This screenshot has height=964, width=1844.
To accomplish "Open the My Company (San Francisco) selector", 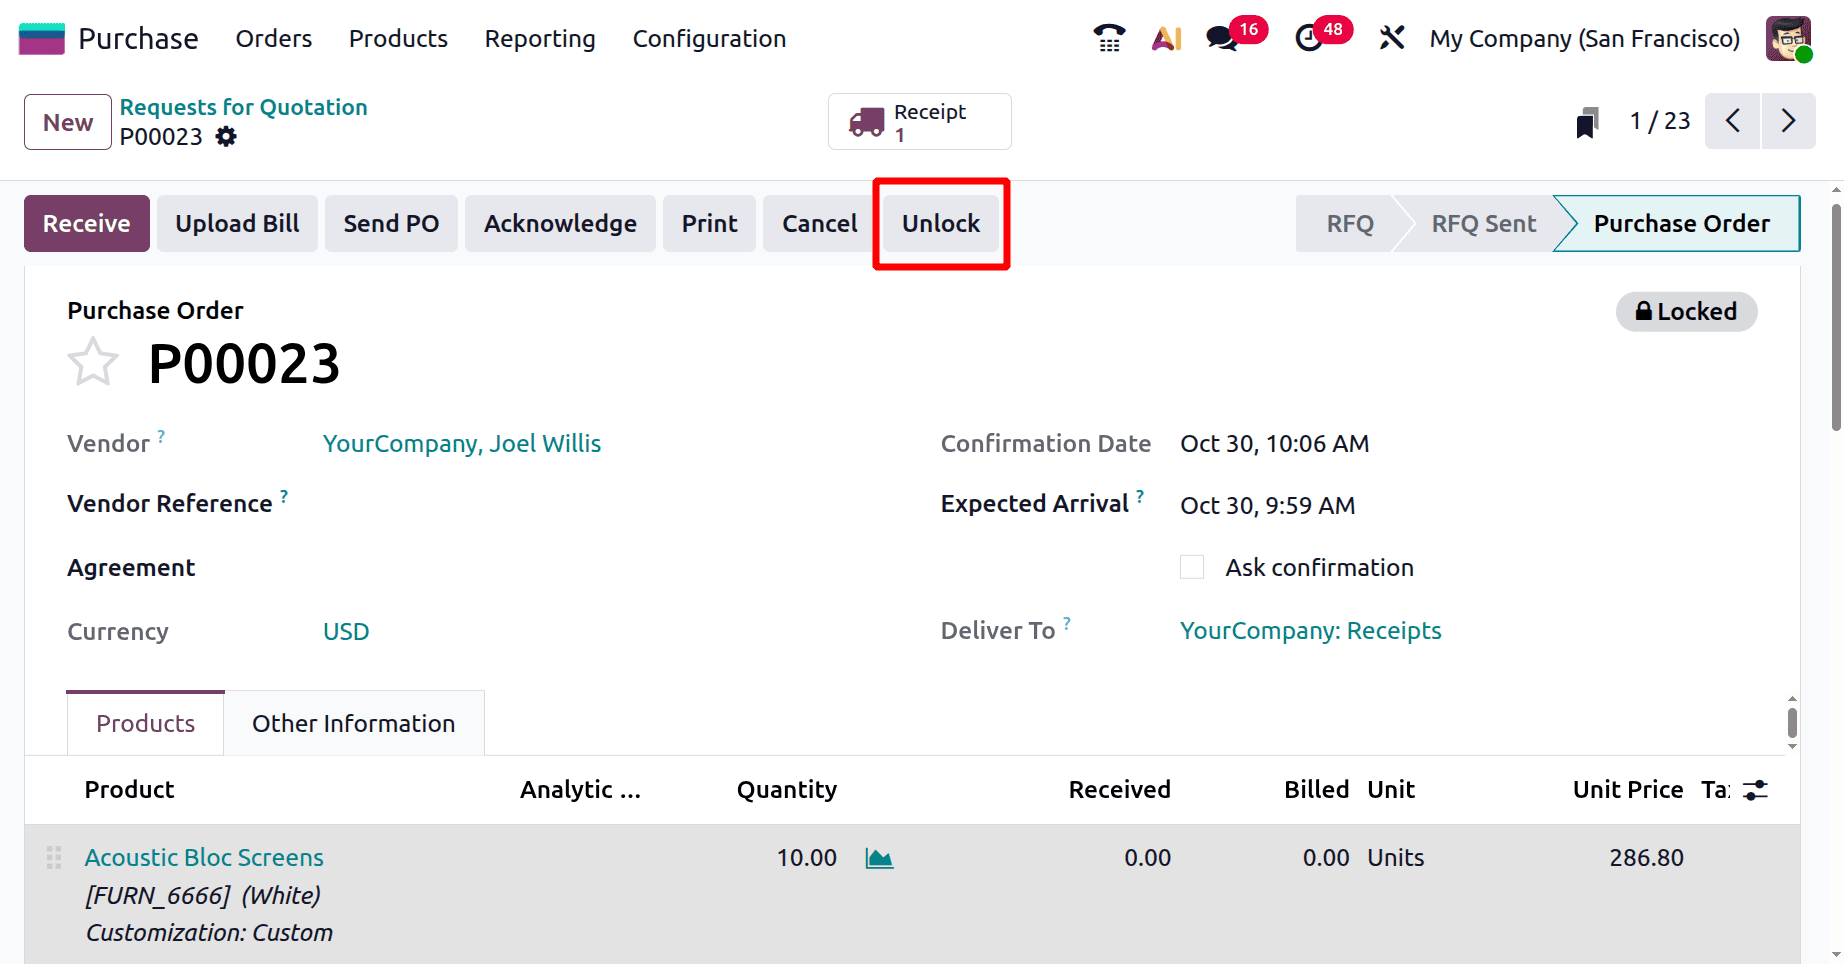I will point(1584,38).
